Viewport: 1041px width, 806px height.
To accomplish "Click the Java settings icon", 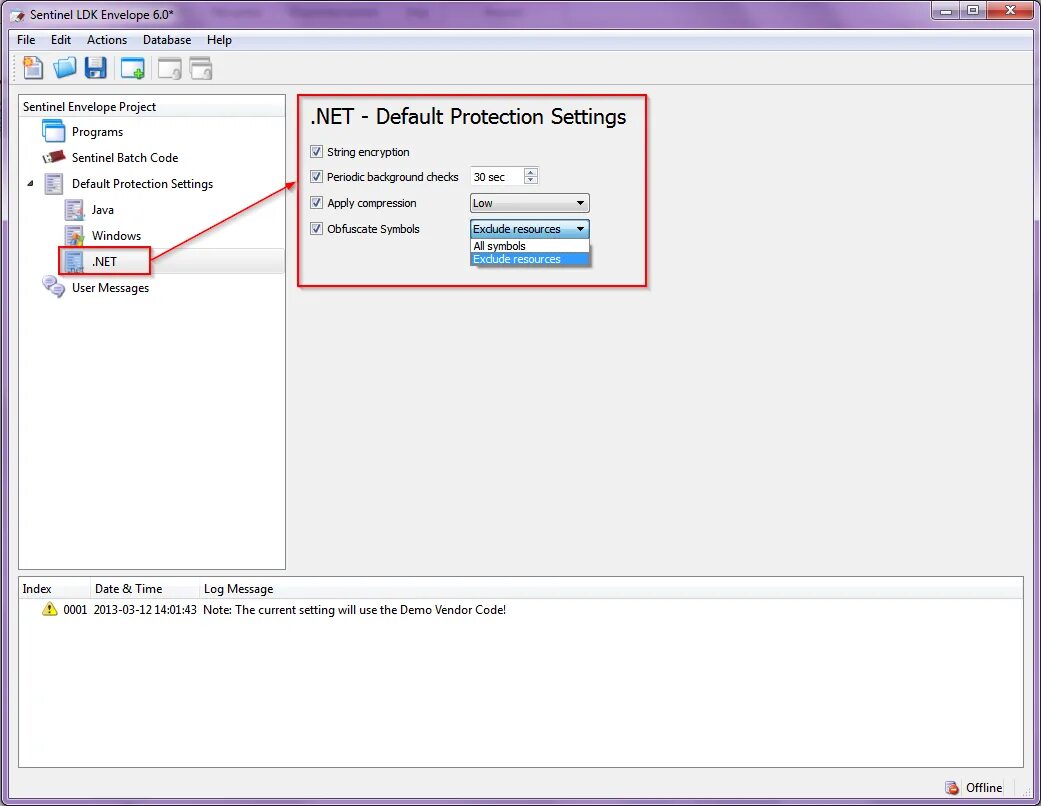I will click(74, 209).
